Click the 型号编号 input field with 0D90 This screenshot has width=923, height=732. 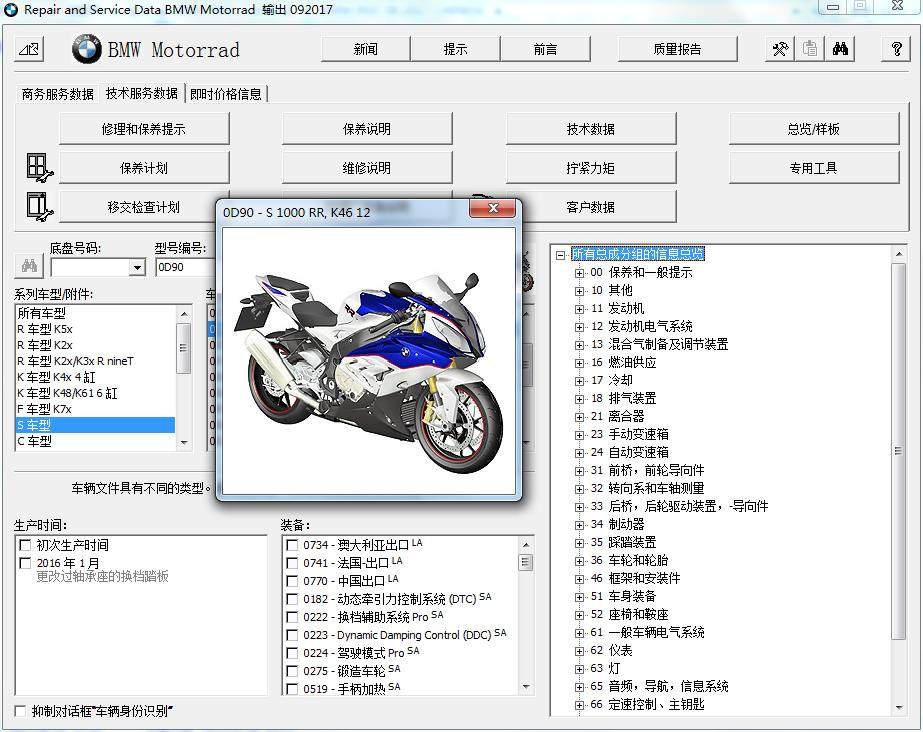[186, 267]
